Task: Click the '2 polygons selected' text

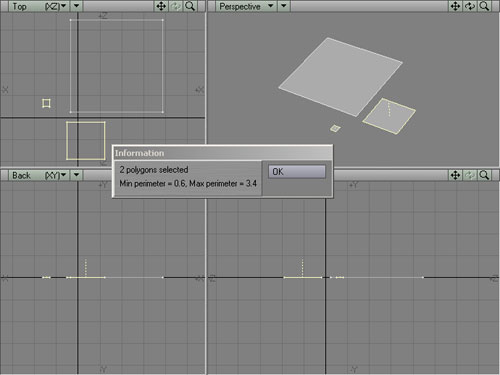Action: (154, 170)
